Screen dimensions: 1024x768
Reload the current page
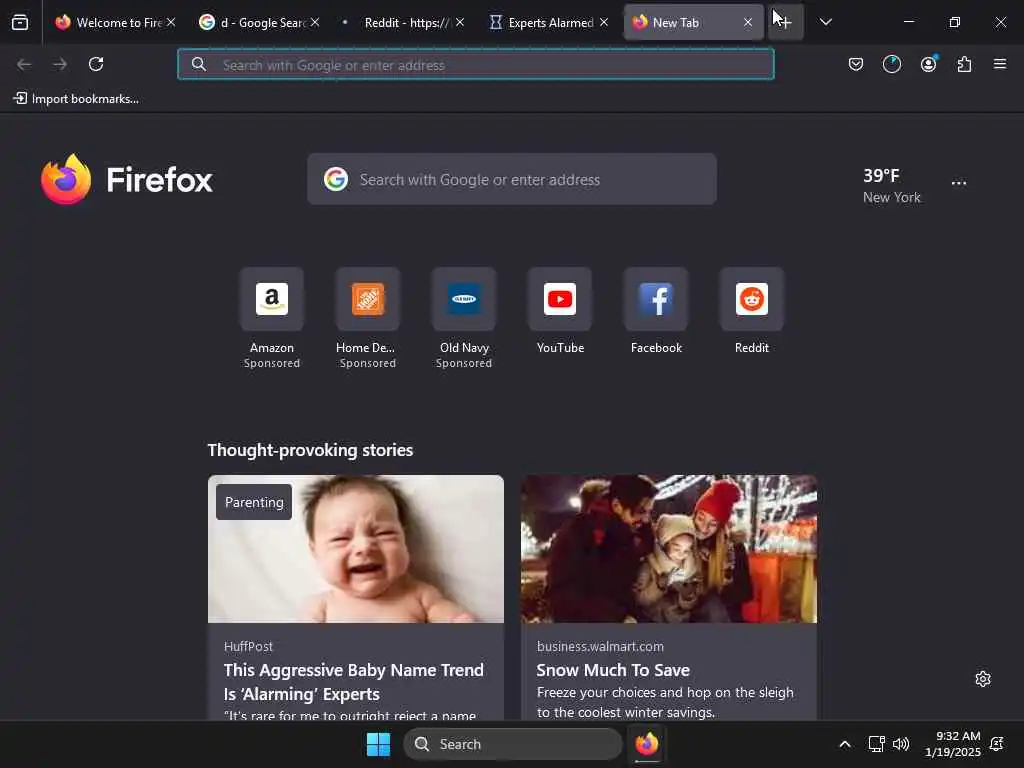96,64
